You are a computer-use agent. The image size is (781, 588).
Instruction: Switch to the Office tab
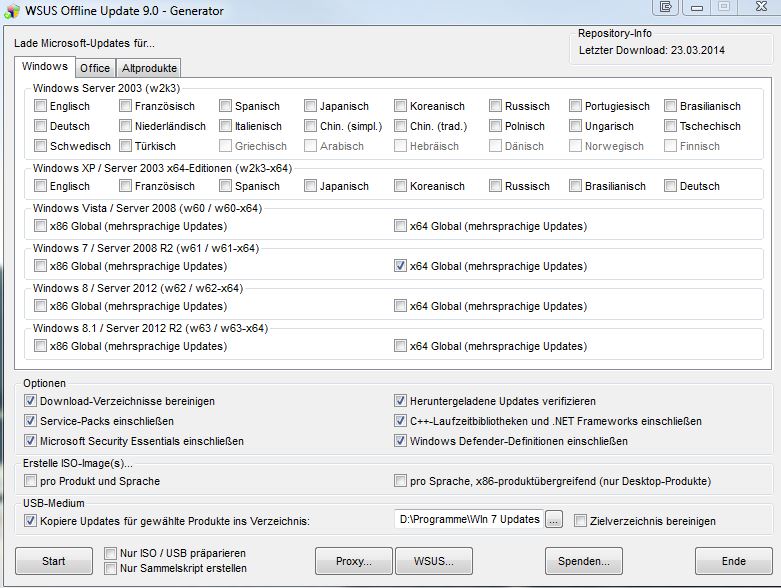coord(95,68)
